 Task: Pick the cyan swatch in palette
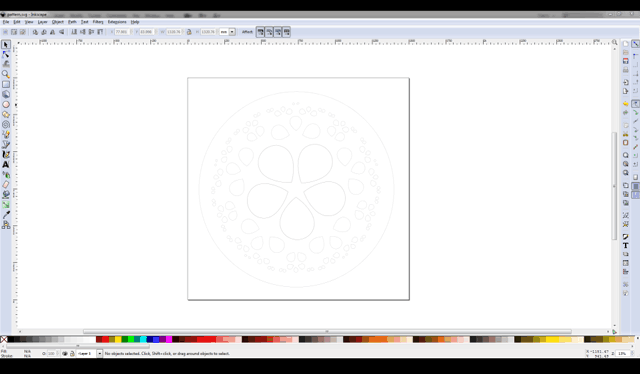(x=143, y=339)
